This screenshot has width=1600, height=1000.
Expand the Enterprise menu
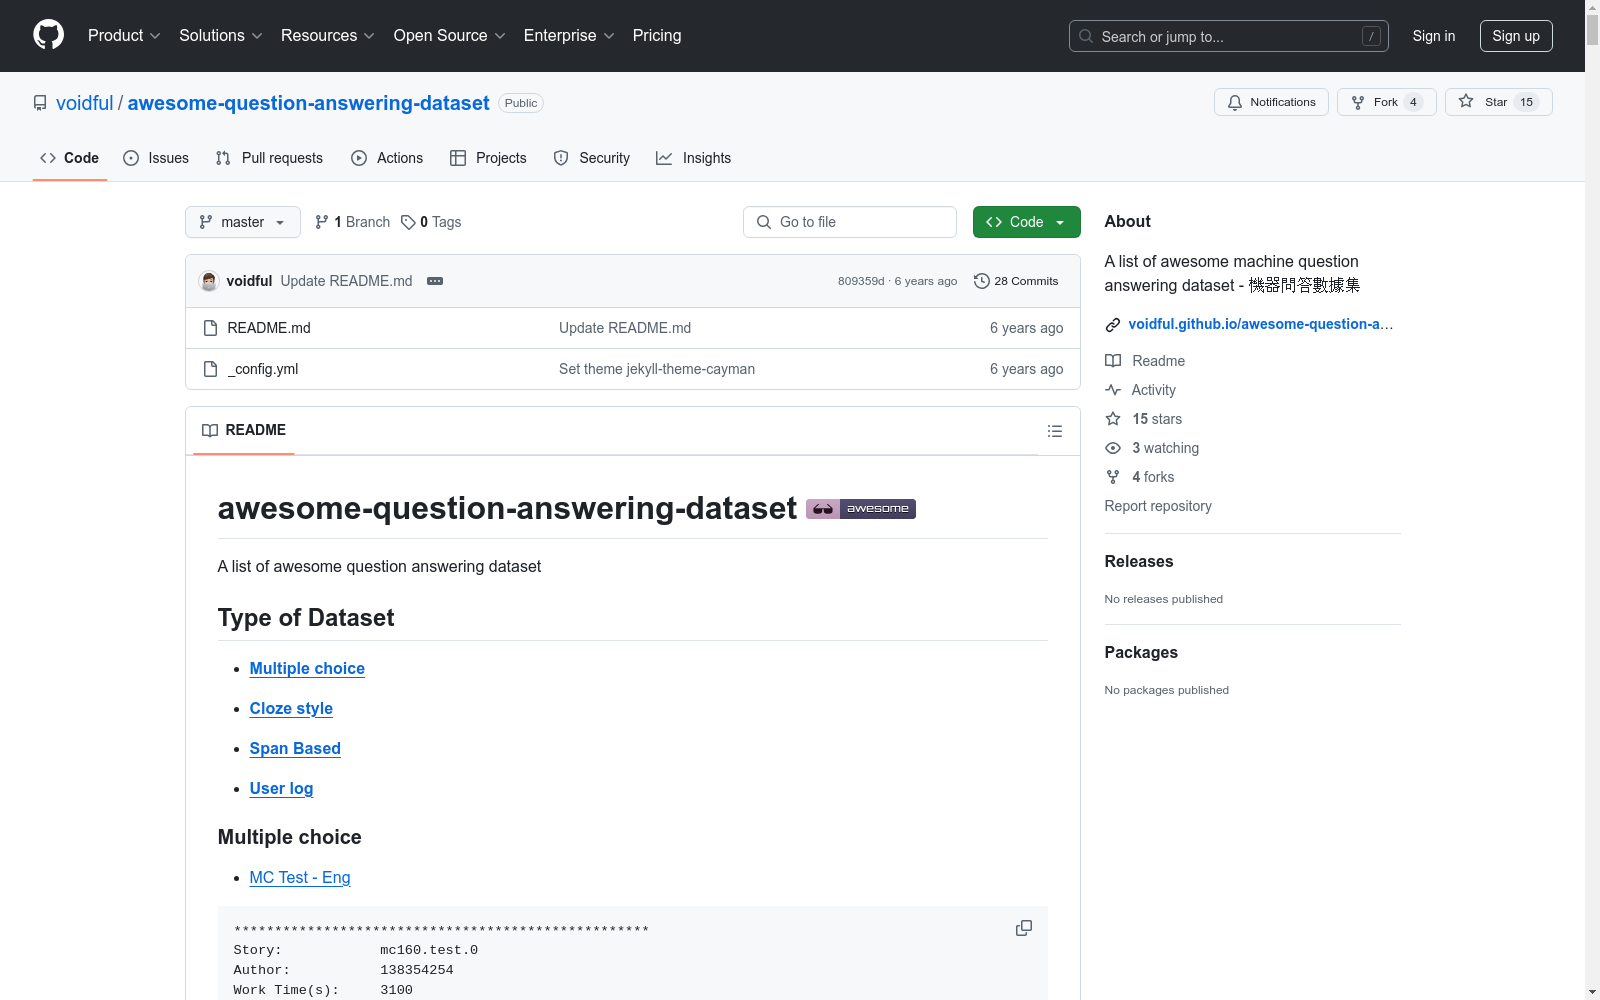(x=569, y=35)
